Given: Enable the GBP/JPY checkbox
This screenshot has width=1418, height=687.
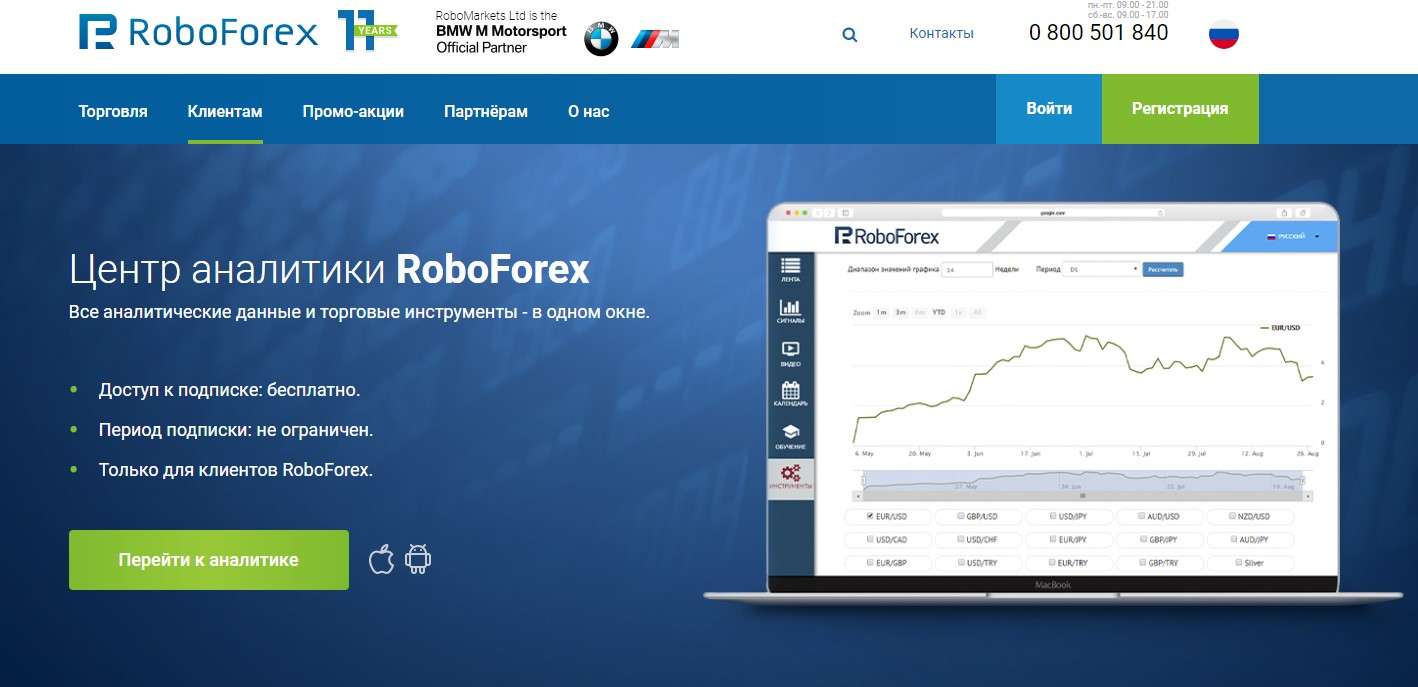Looking at the screenshot, I should coord(1143,539).
